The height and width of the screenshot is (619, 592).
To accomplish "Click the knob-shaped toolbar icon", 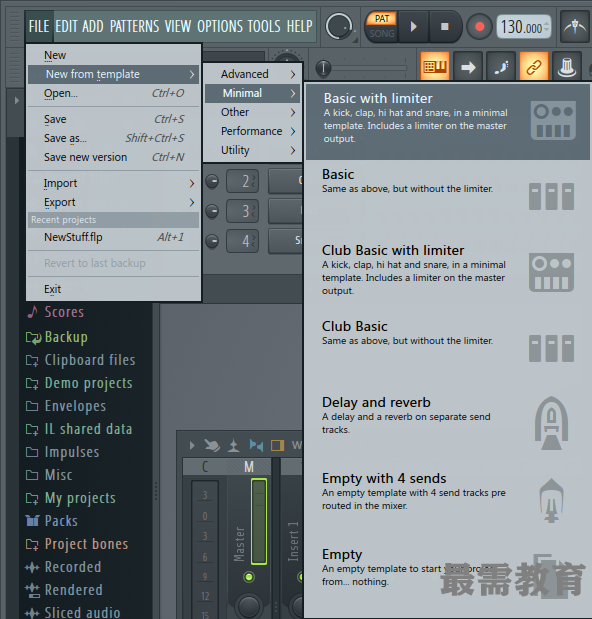I will point(567,66).
